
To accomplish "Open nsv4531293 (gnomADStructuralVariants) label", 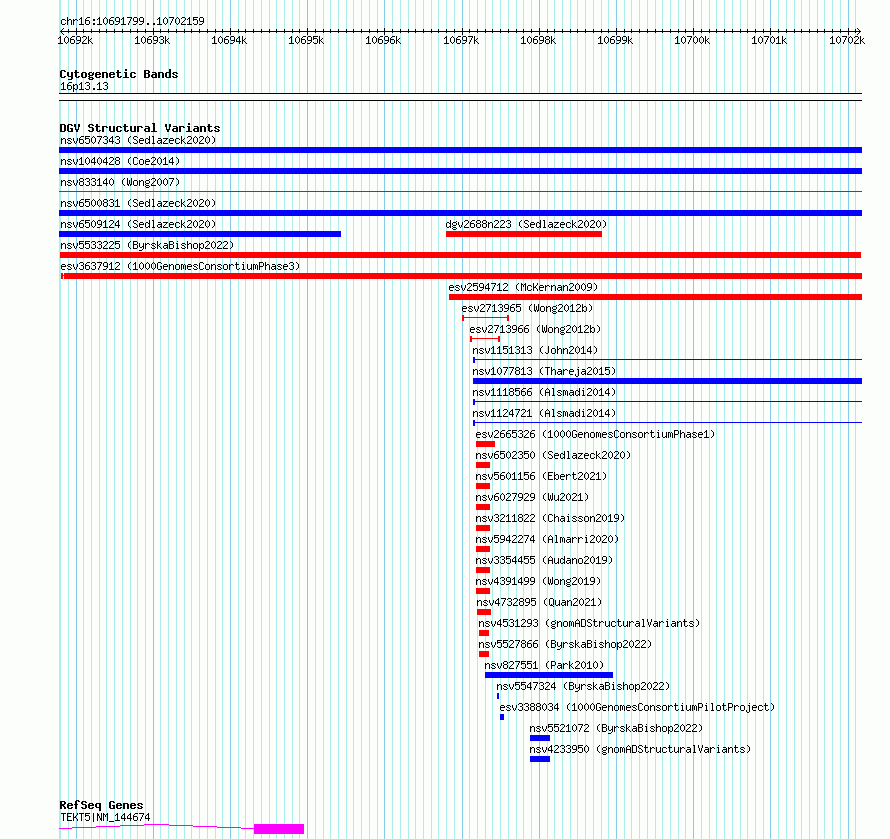I will 589,623.
